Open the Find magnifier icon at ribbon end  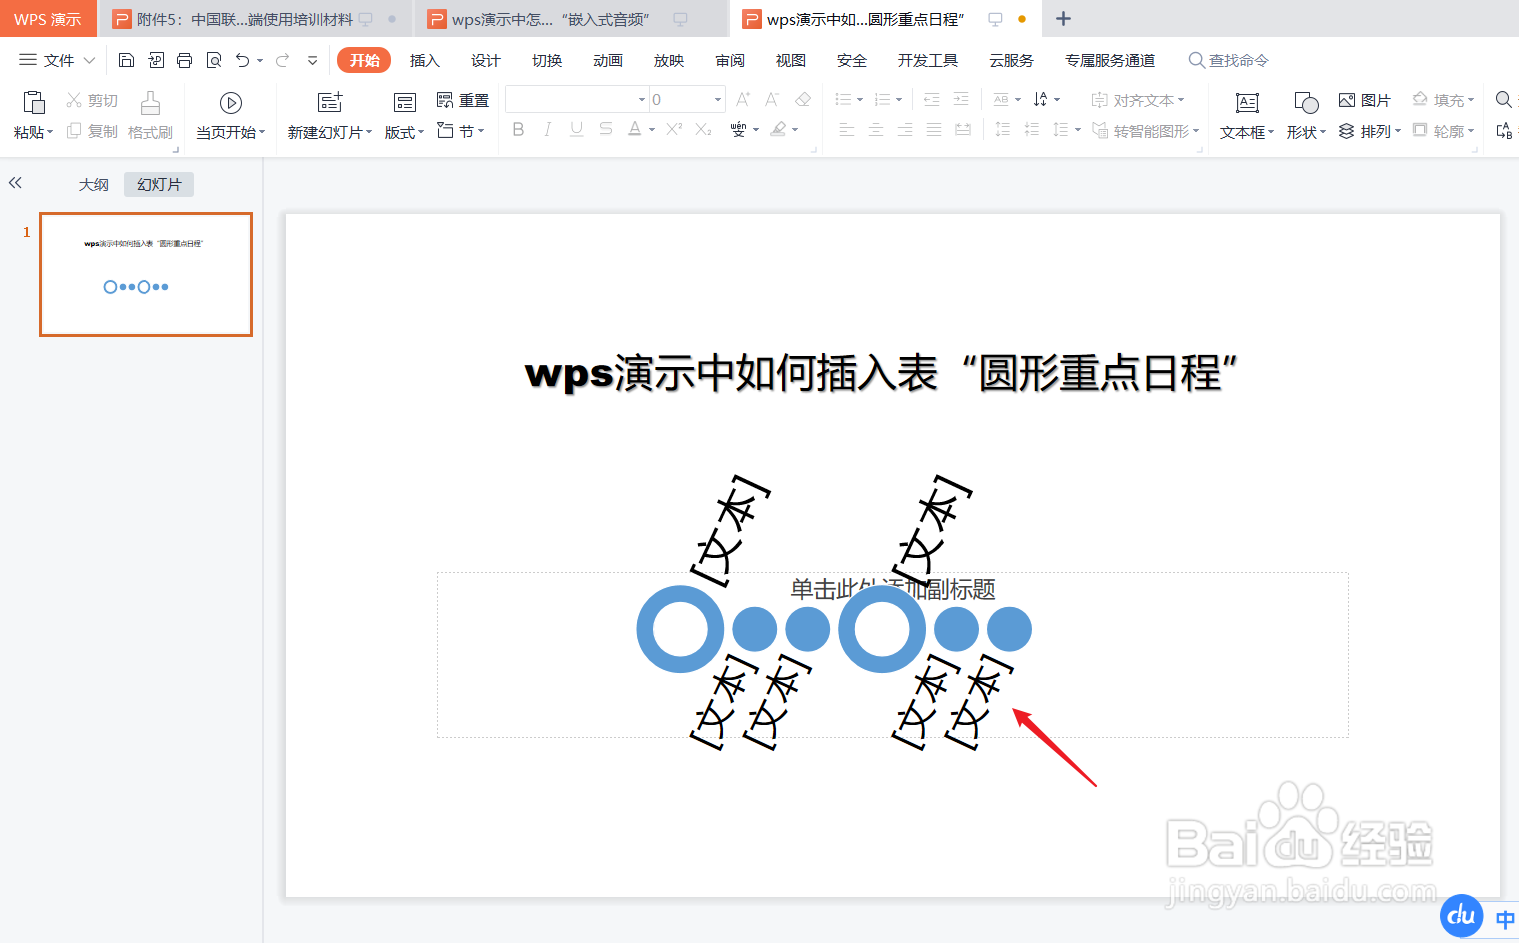coord(1503,99)
